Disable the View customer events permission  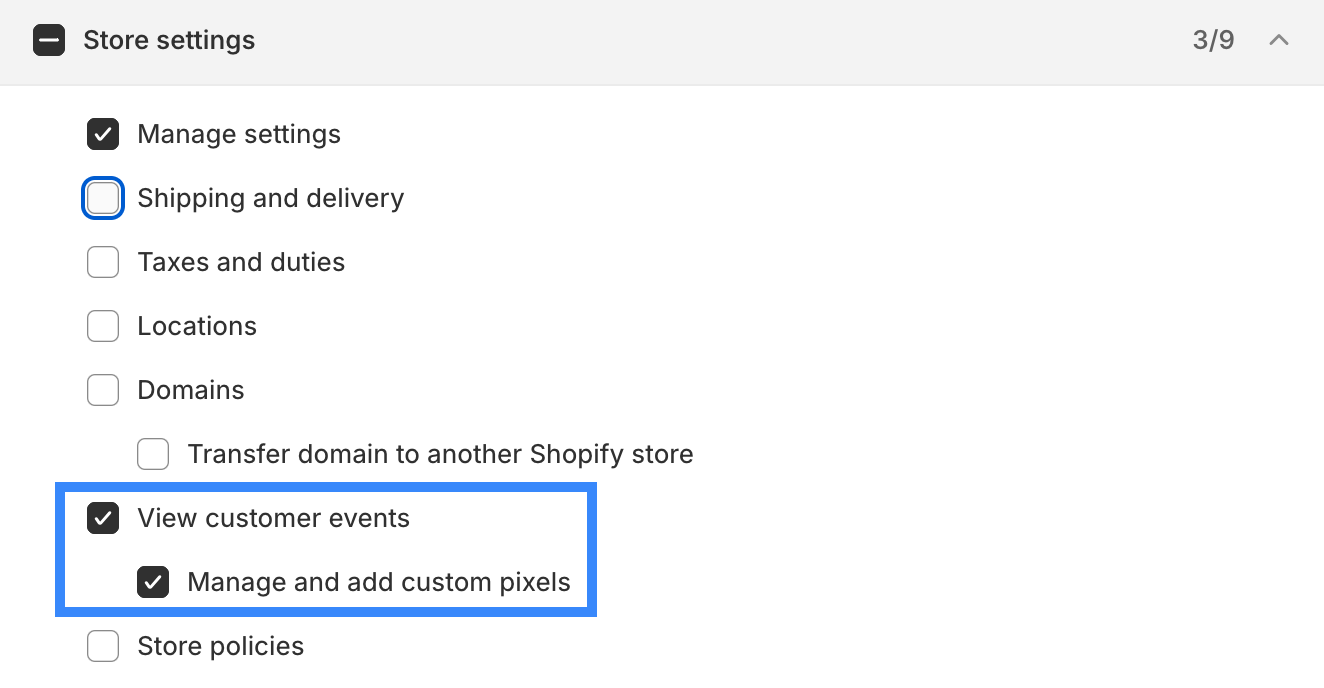[x=103, y=518]
